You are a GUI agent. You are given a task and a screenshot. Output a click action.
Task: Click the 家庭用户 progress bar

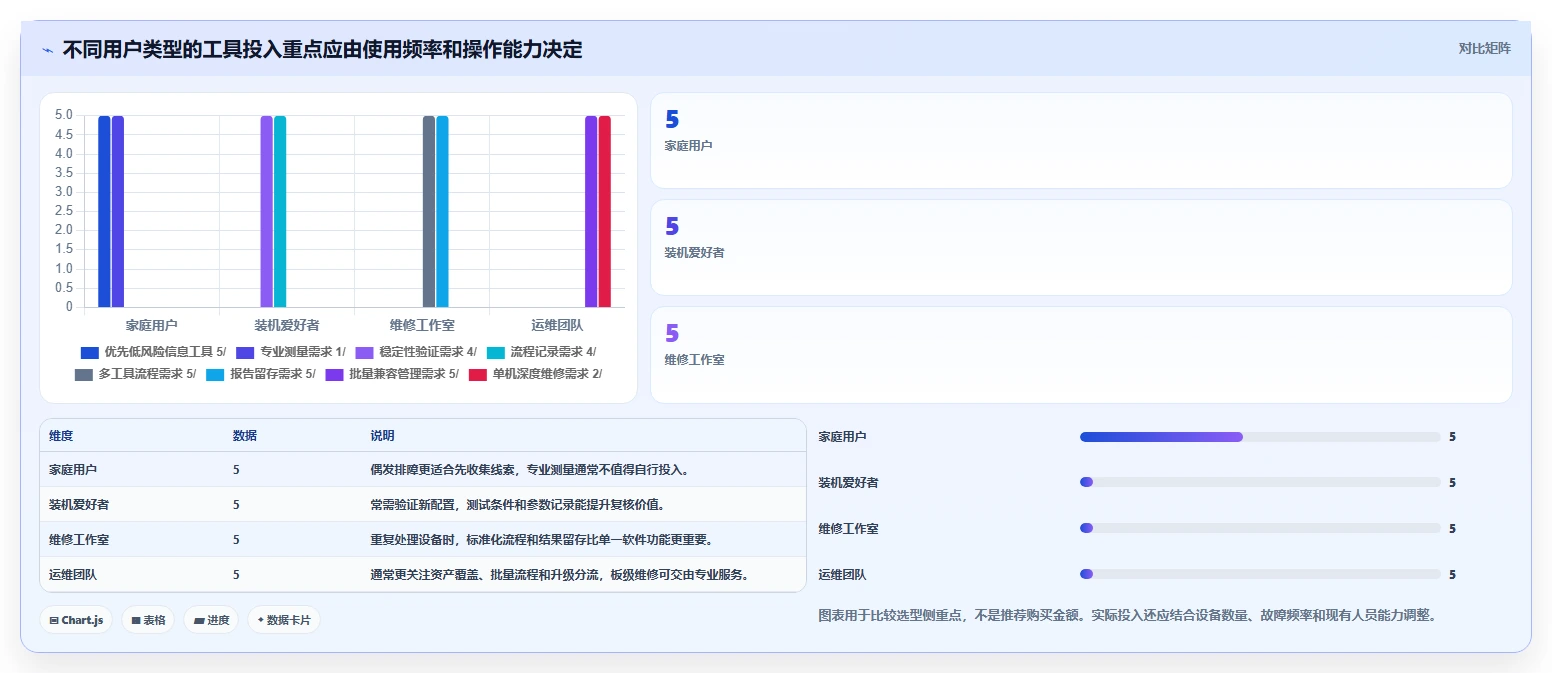tap(1260, 437)
